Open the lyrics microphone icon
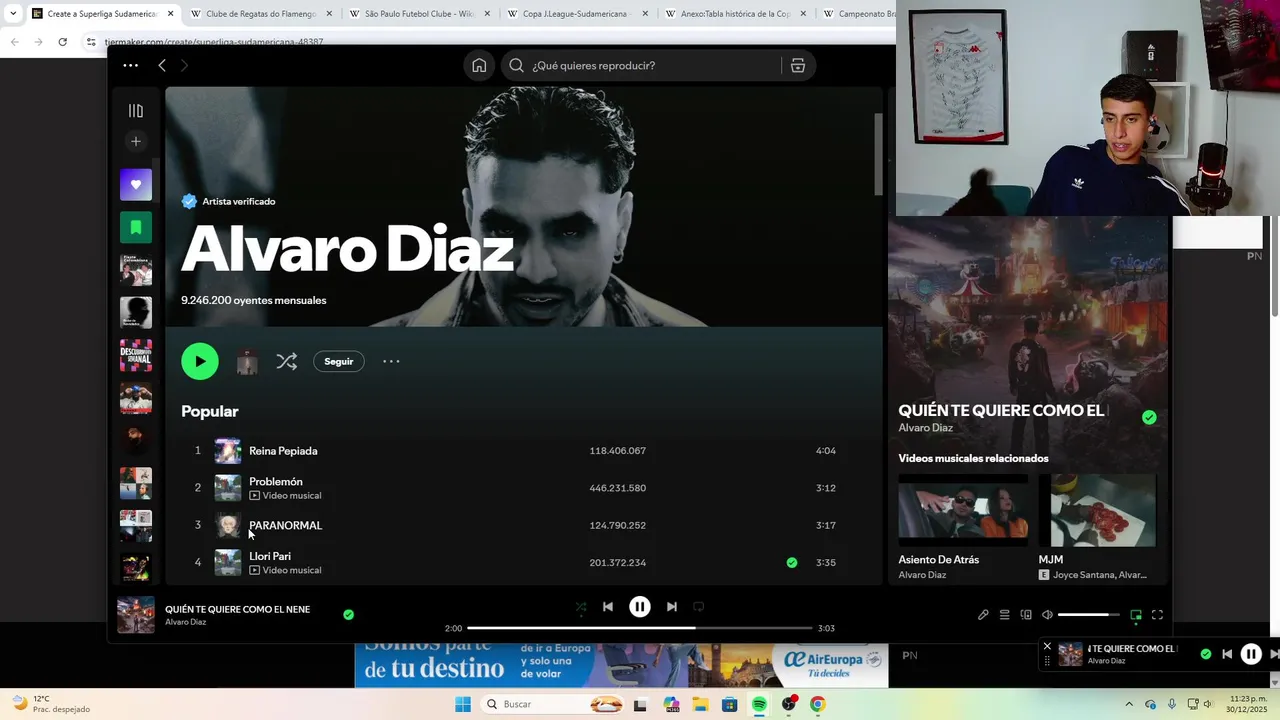This screenshot has height=720, width=1280. [x=983, y=615]
